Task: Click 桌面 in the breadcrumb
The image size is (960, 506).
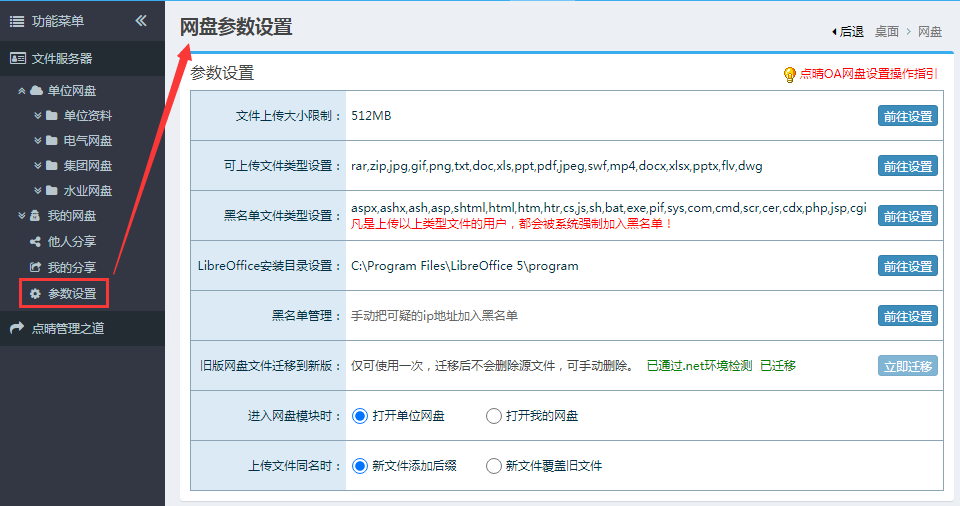Action: 886,31
